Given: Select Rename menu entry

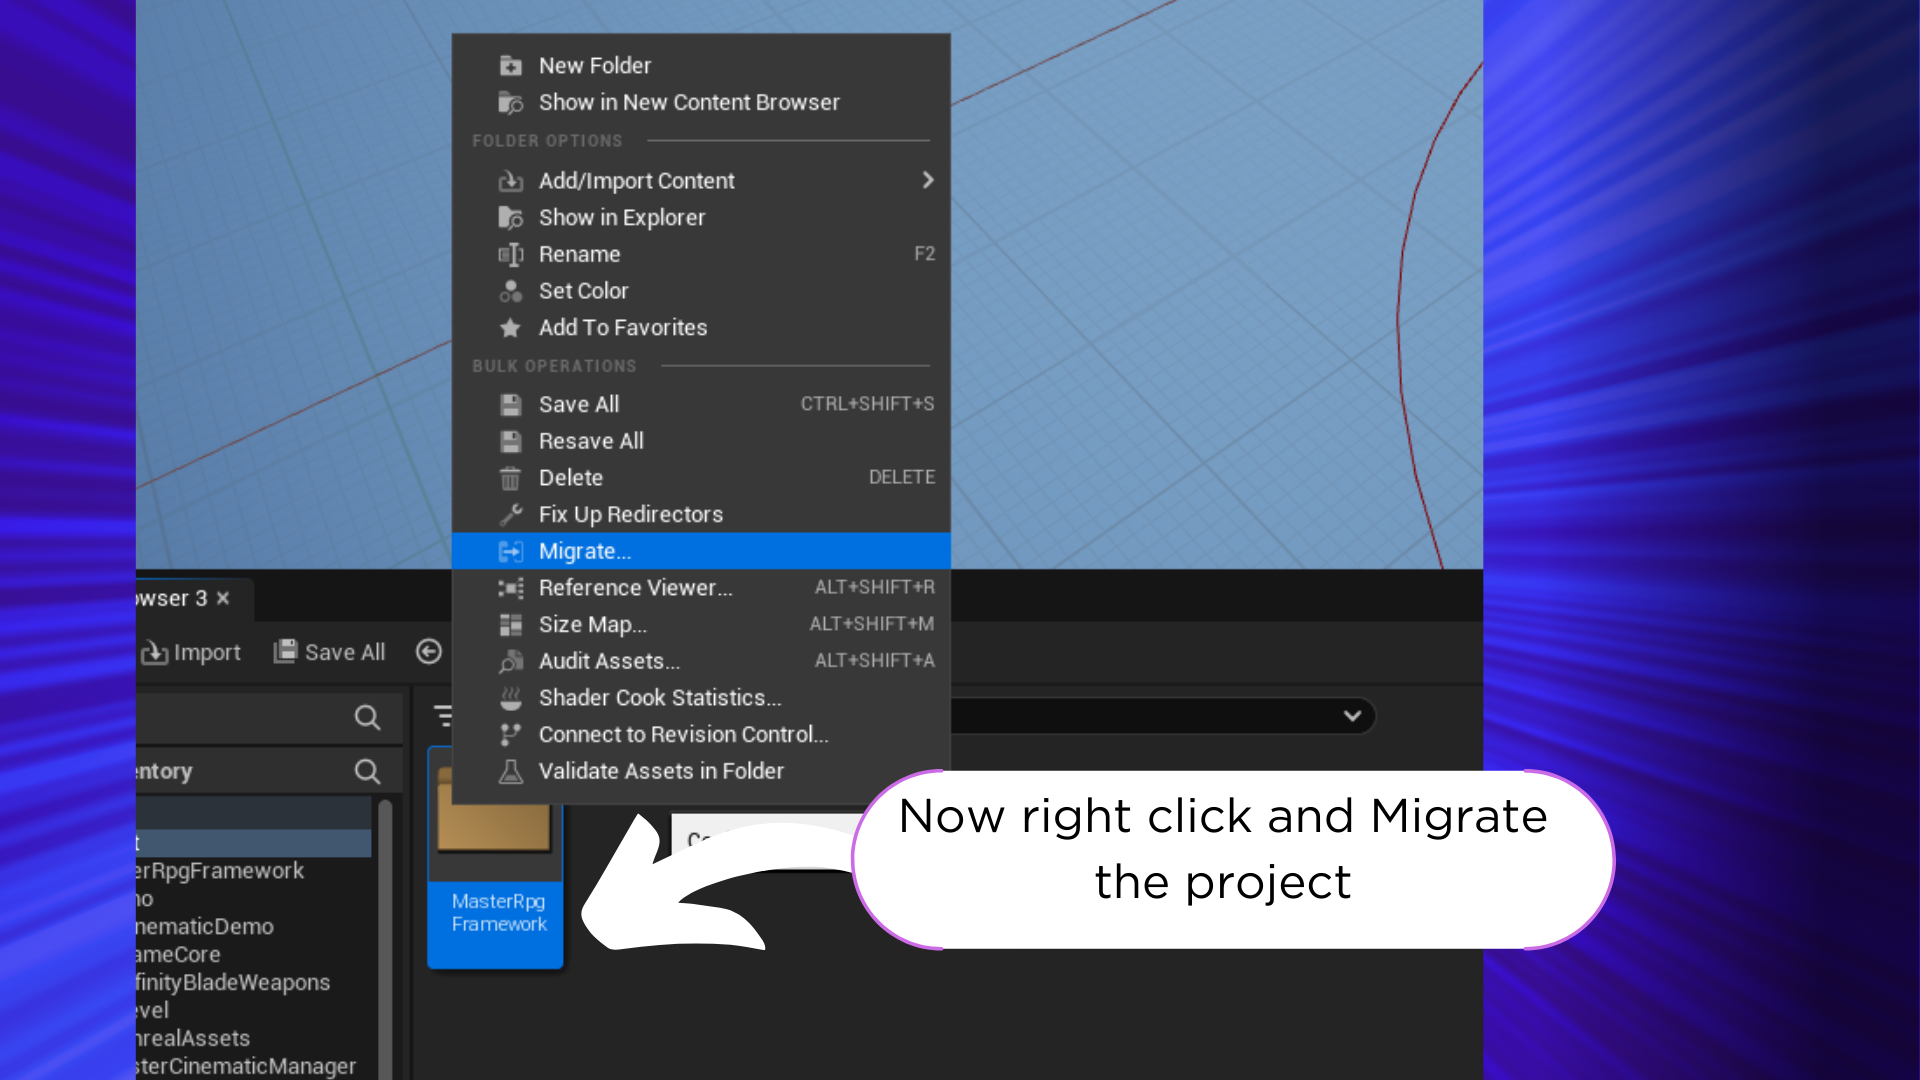Looking at the screenshot, I should (x=700, y=254).
